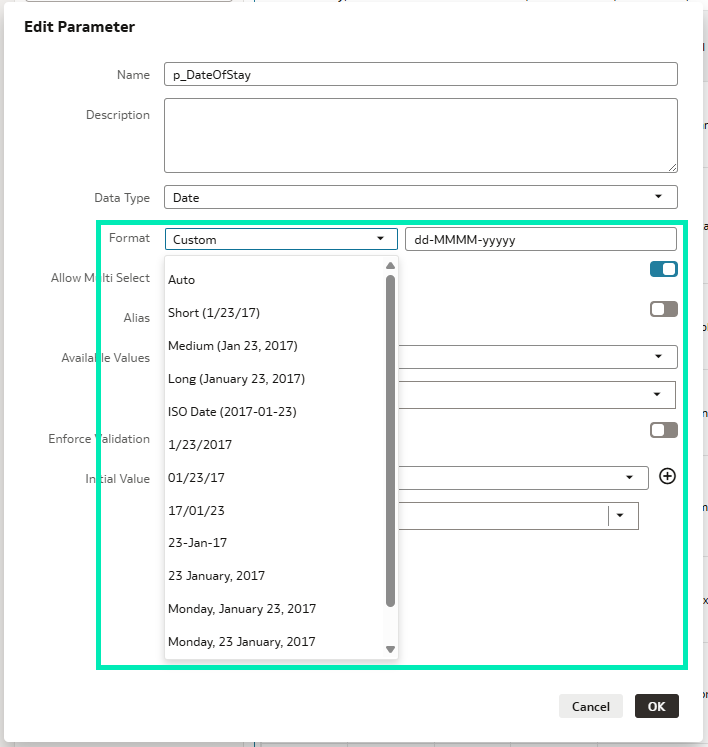Click the custom format field dd-MMMM-yyyyy
This screenshot has width=708, height=747.
click(540, 239)
